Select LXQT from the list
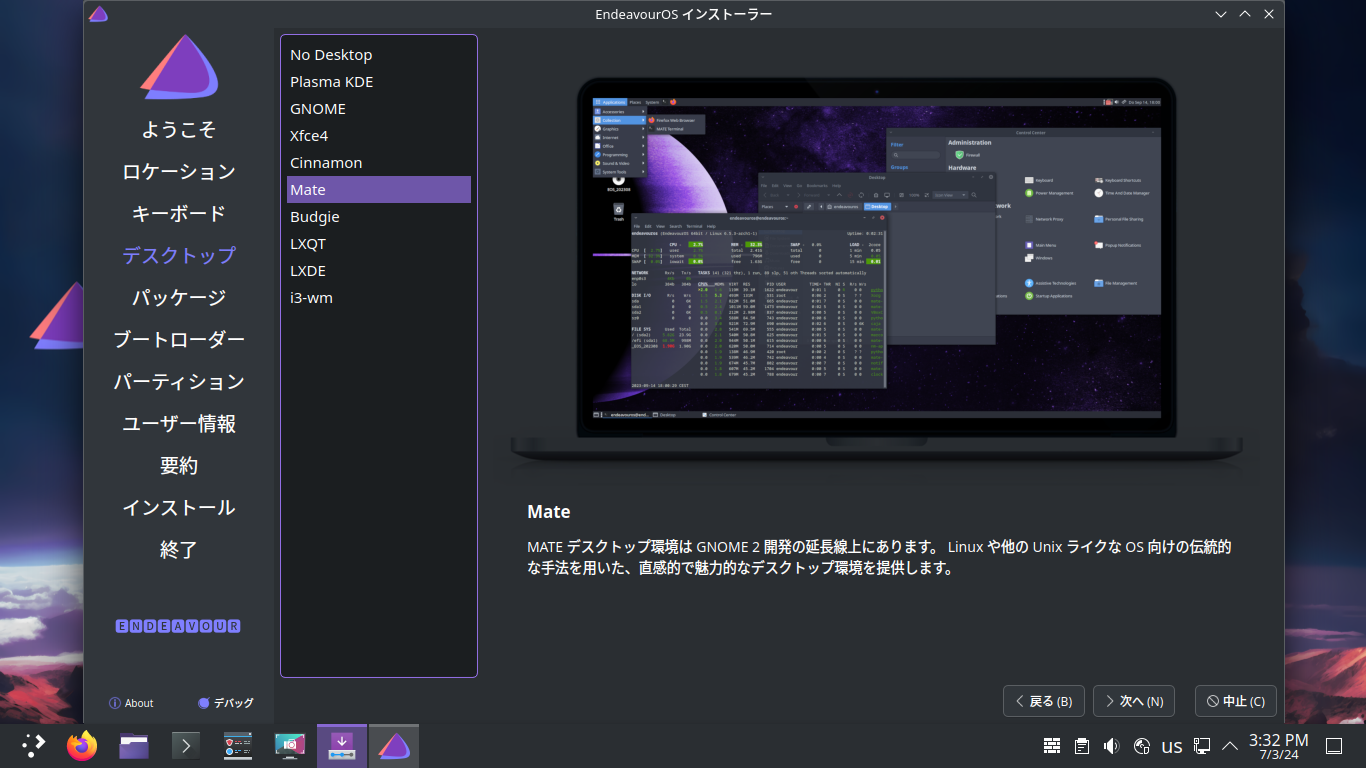The height and width of the screenshot is (768, 1366). coord(379,244)
